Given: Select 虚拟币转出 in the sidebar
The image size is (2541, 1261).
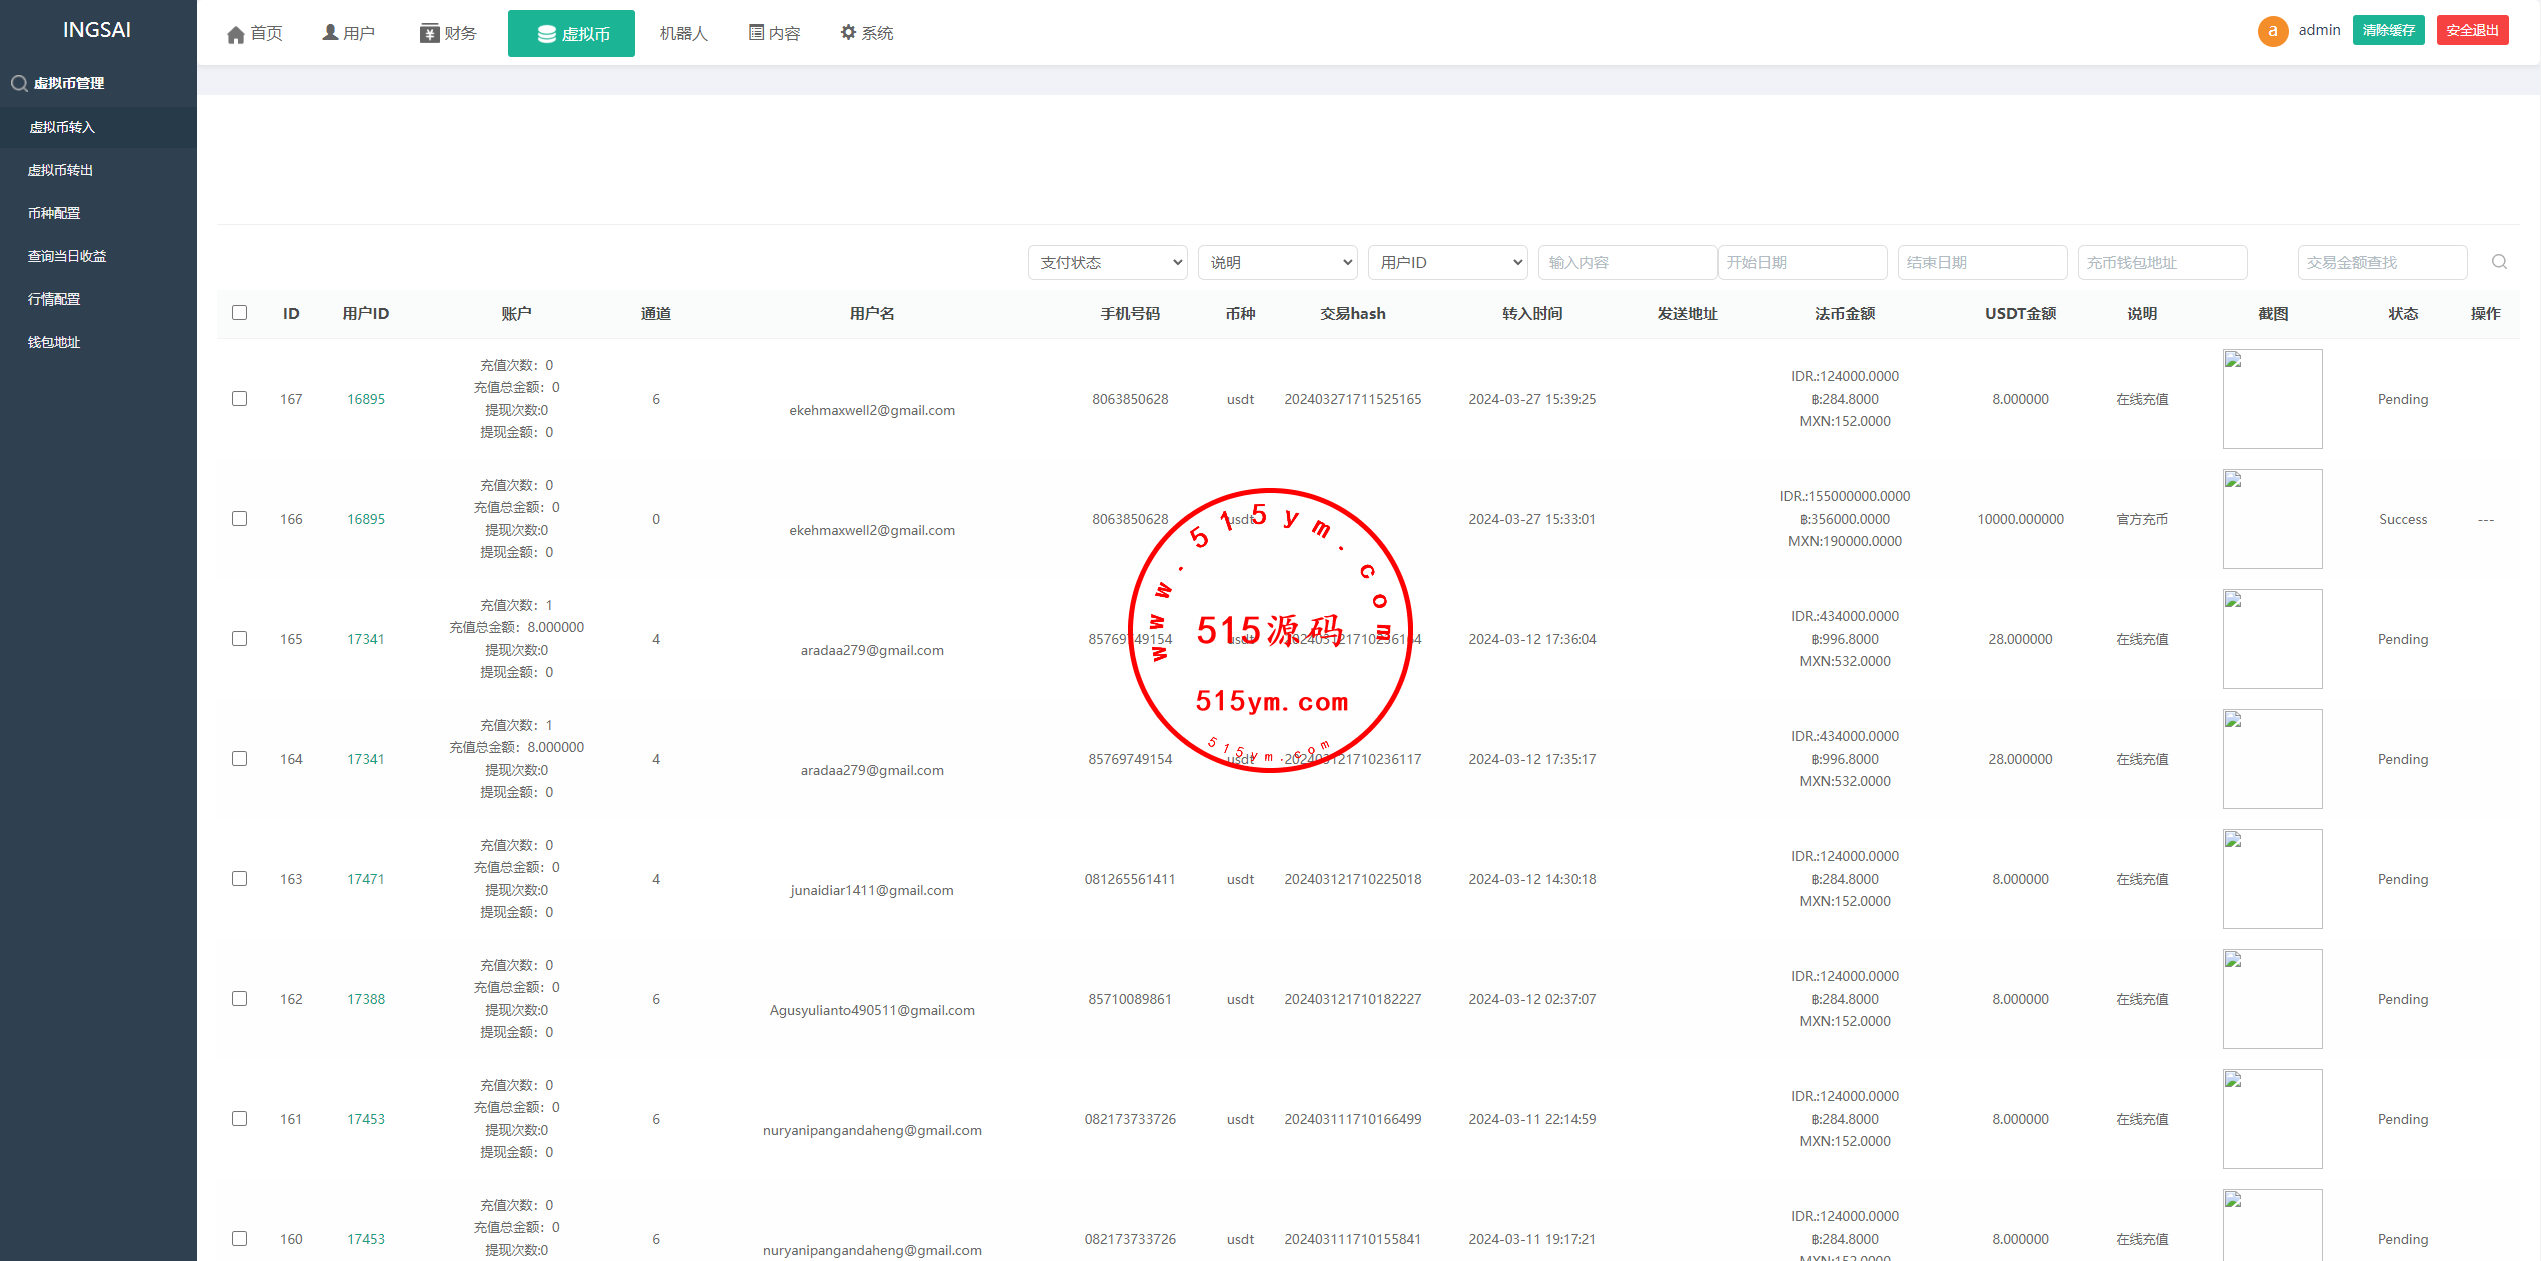Looking at the screenshot, I should point(60,170).
